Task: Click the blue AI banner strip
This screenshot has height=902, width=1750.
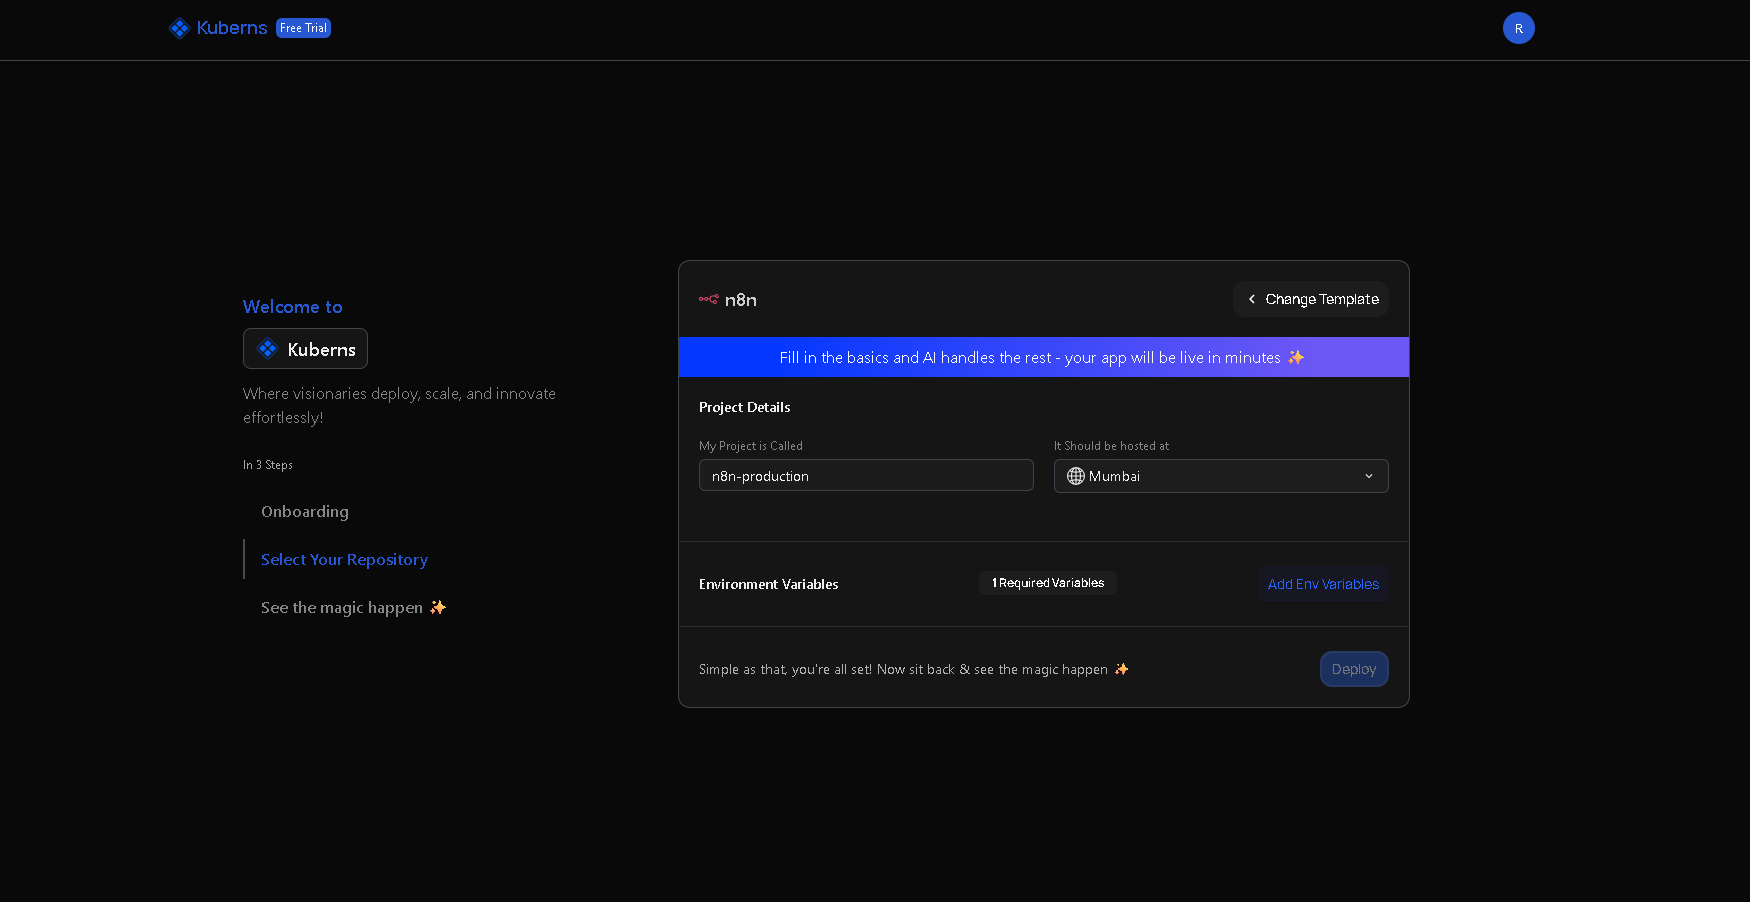Action: 1043,357
